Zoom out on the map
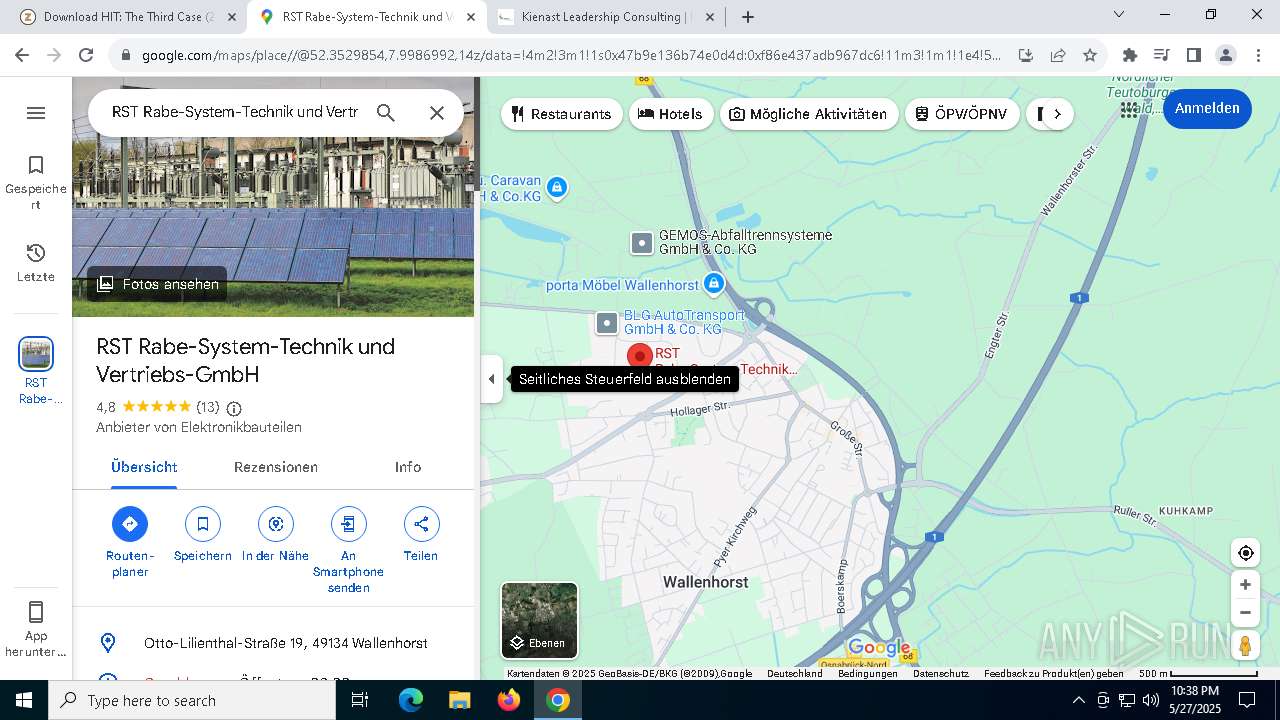1280x720 pixels. 1245,613
